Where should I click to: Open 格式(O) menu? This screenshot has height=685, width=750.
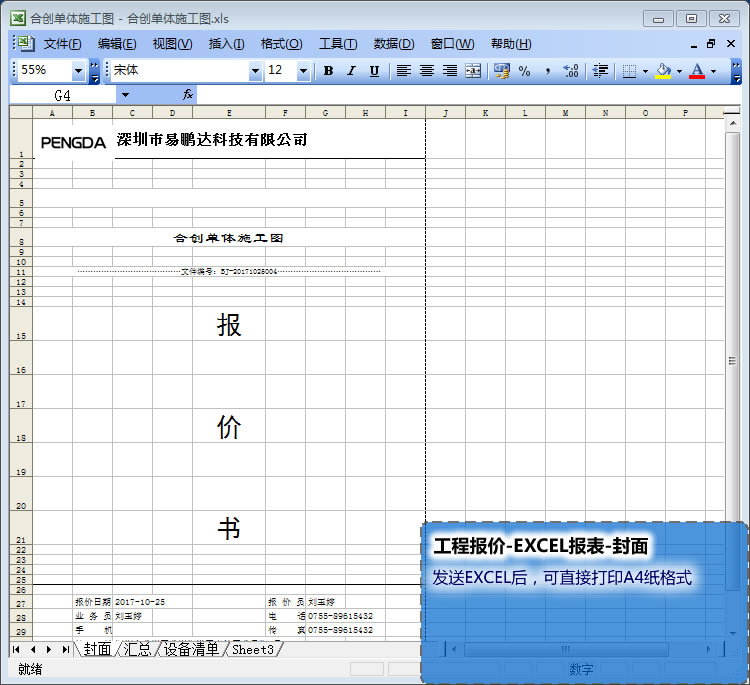pyautogui.click(x=281, y=44)
